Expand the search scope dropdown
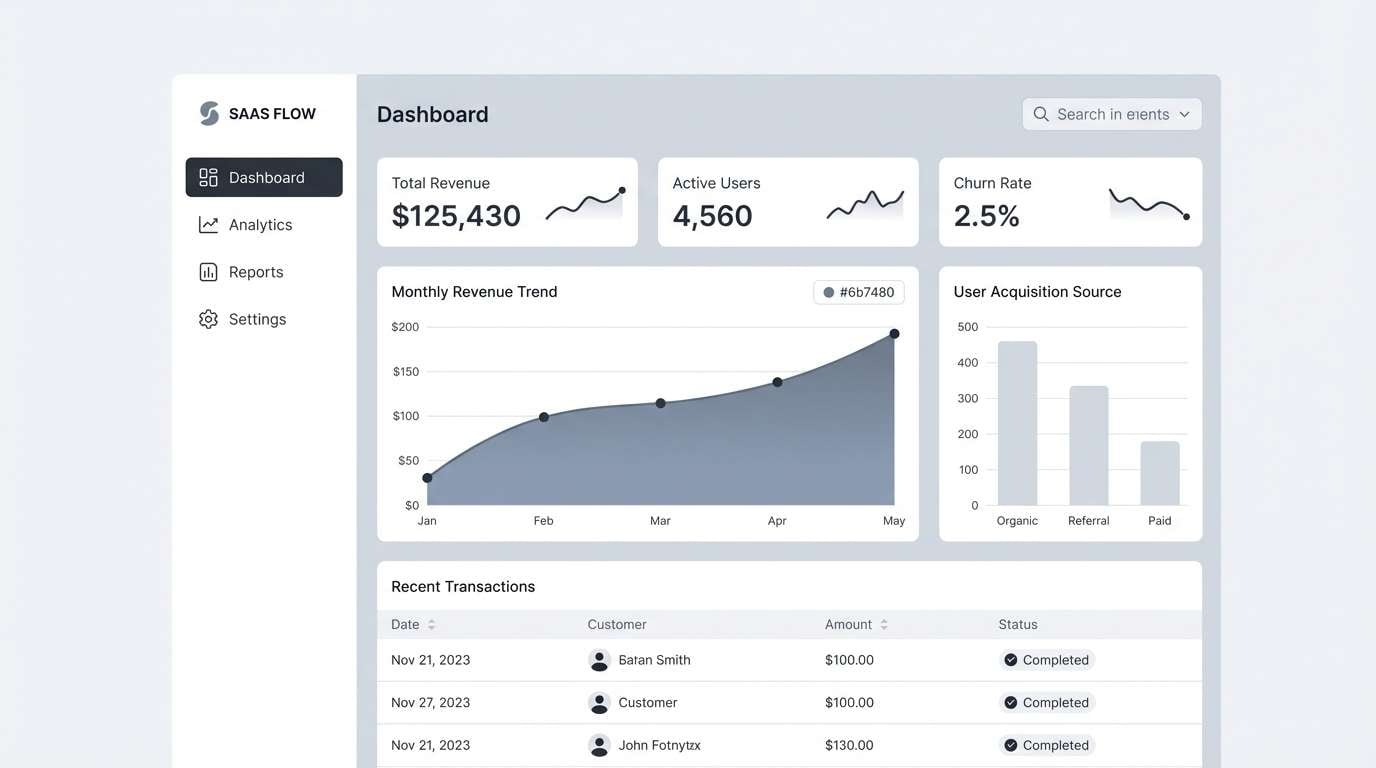 [x=1186, y=114]
